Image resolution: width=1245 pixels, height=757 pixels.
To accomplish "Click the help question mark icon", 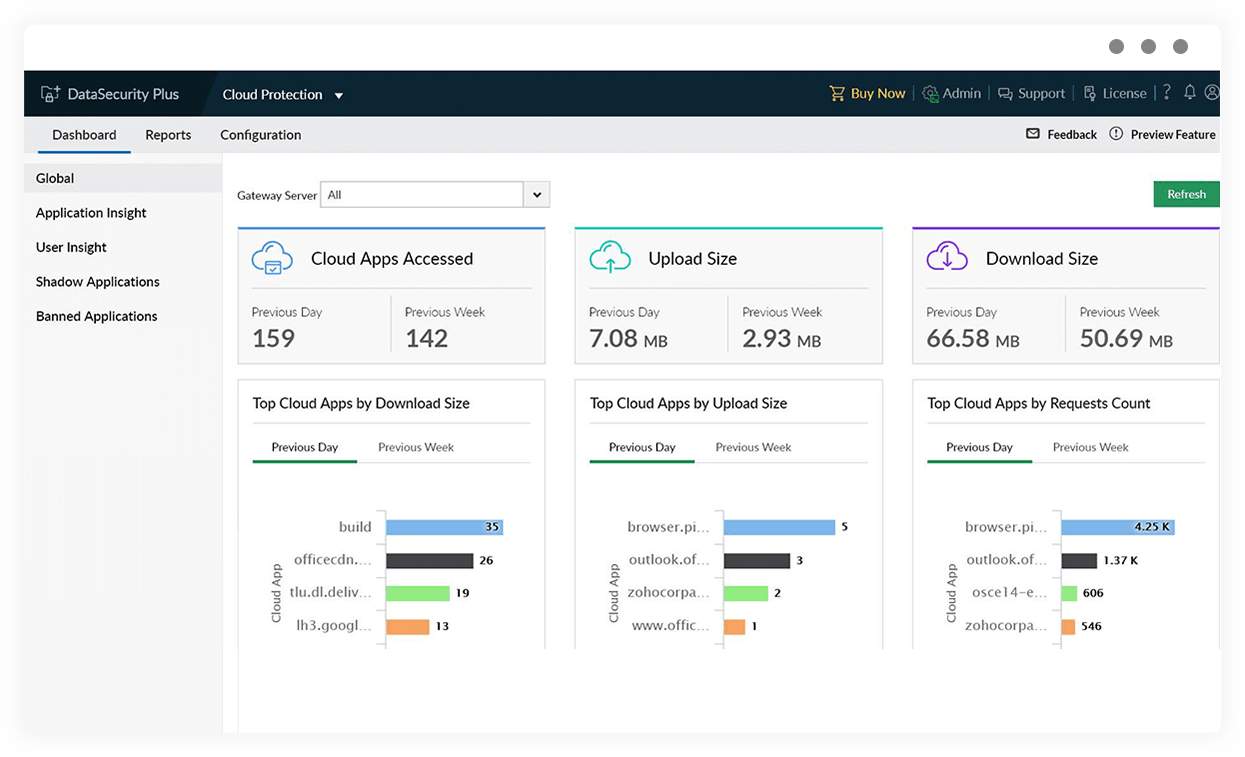I will pos(1166,93).
